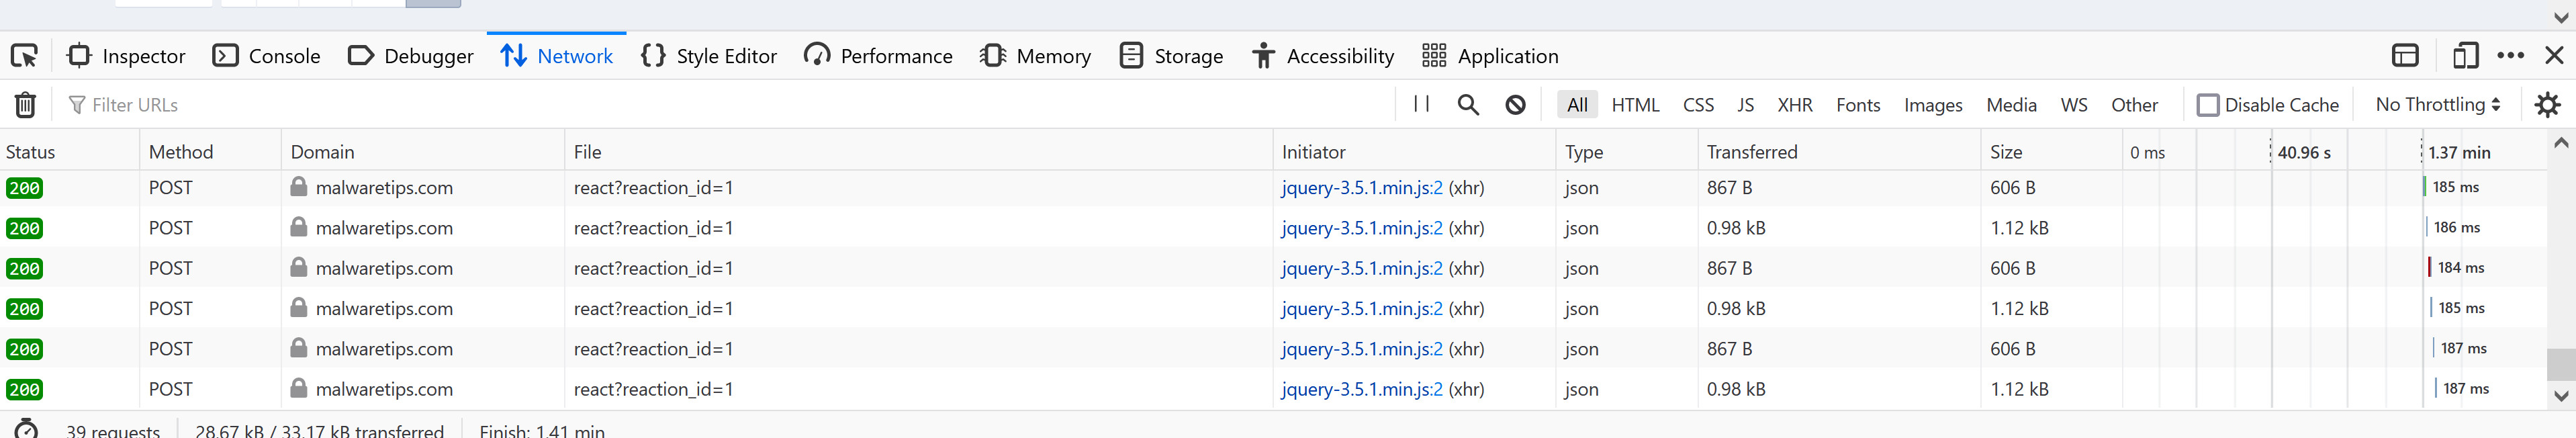Viewport: 2576px width, 438px height.
Task: Sort by the Domain column header
Action: (x=423, y=152)
